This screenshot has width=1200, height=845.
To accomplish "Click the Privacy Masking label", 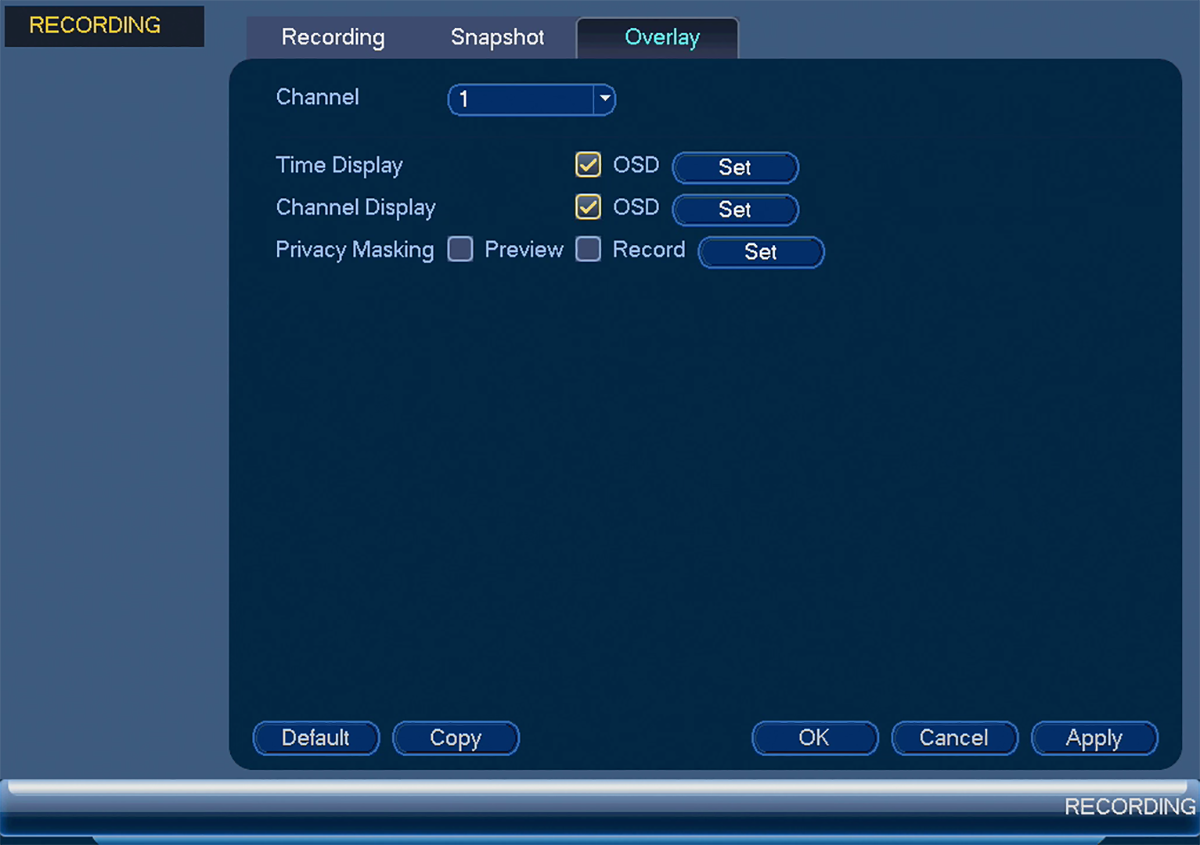I will click(x=355, y=250).
